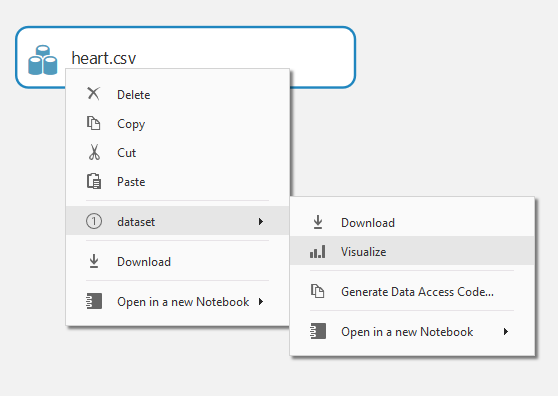Click the clipboard icon beside Paste
Image resolution: width=558 pixels, height=396 pixels.
[94, 181]
